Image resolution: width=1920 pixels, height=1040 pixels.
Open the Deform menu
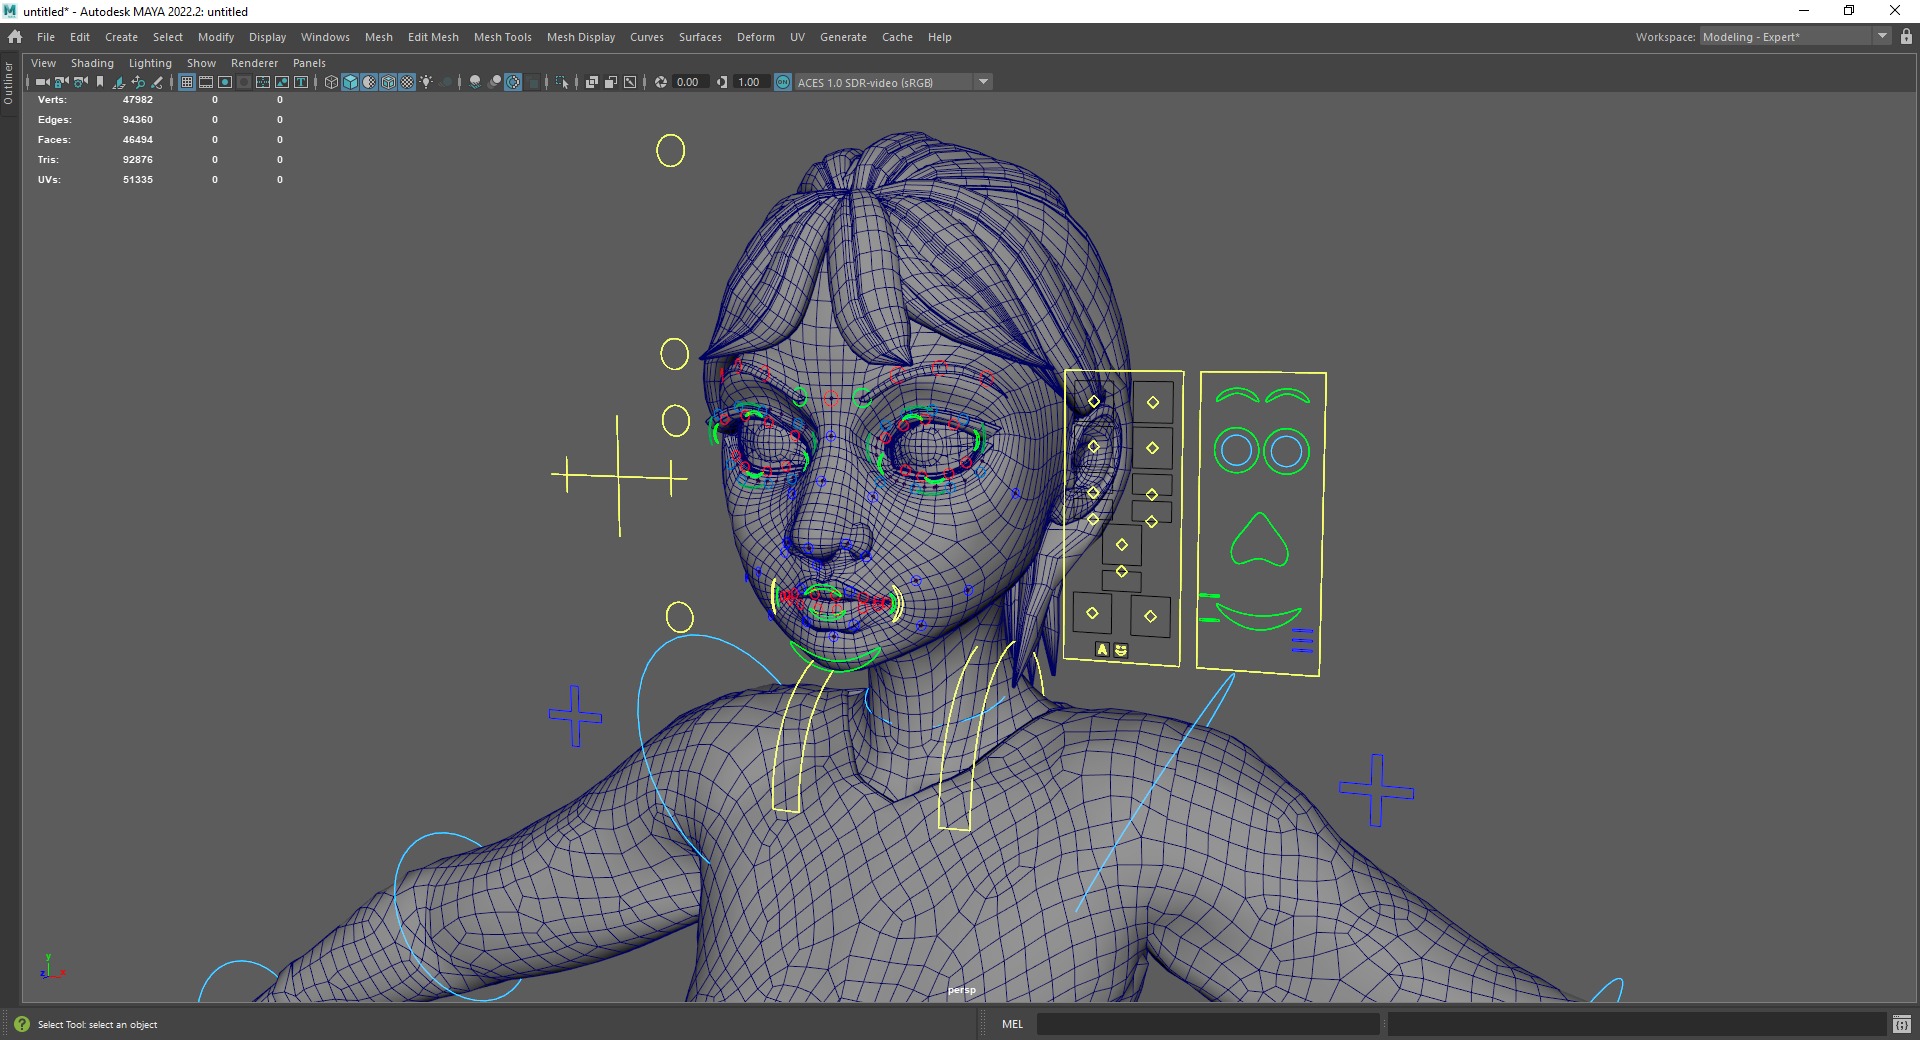pyautogui.click(x=756, y=37)
